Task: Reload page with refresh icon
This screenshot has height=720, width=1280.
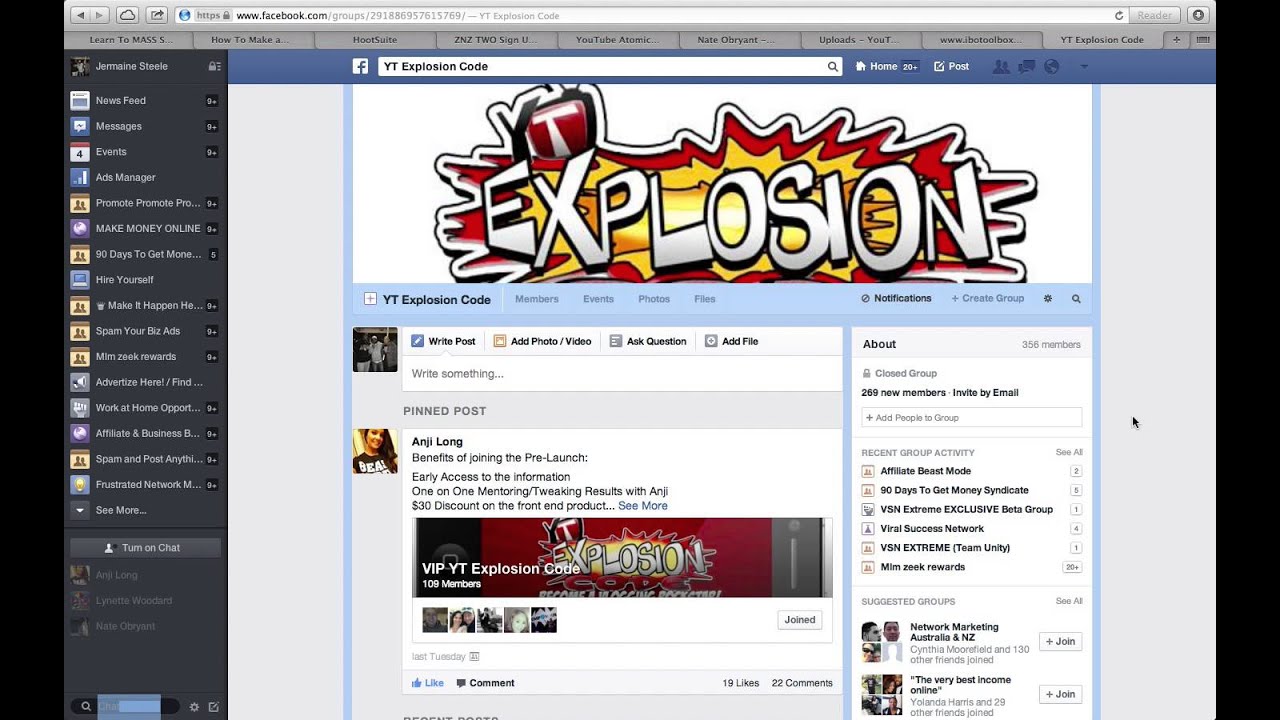Action: [1119, 15]
